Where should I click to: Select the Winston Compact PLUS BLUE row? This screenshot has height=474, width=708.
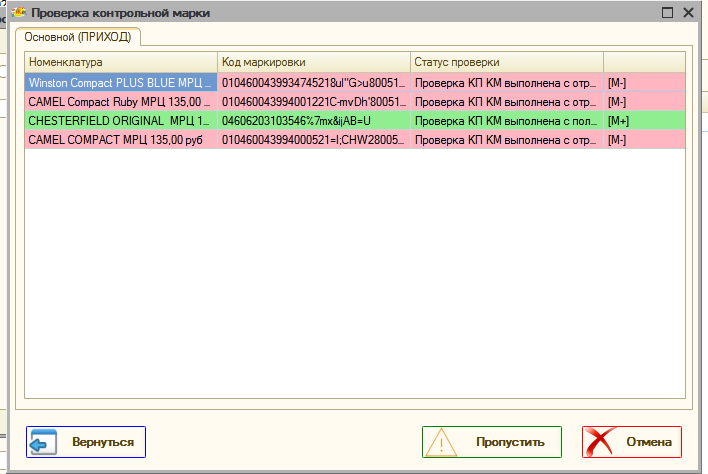[355, 83]
